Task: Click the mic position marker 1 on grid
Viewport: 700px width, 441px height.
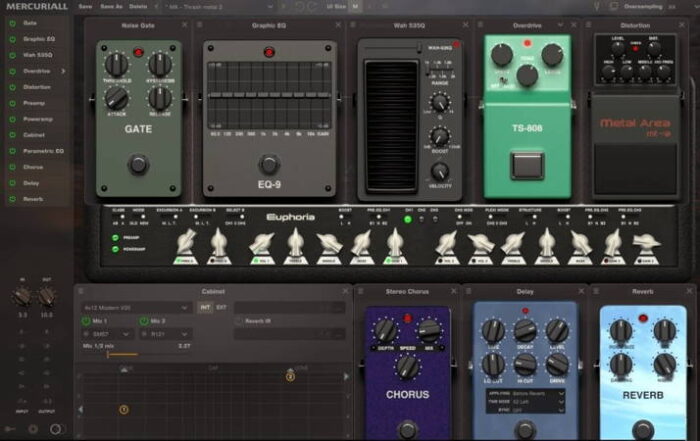Action: point(123,409)
